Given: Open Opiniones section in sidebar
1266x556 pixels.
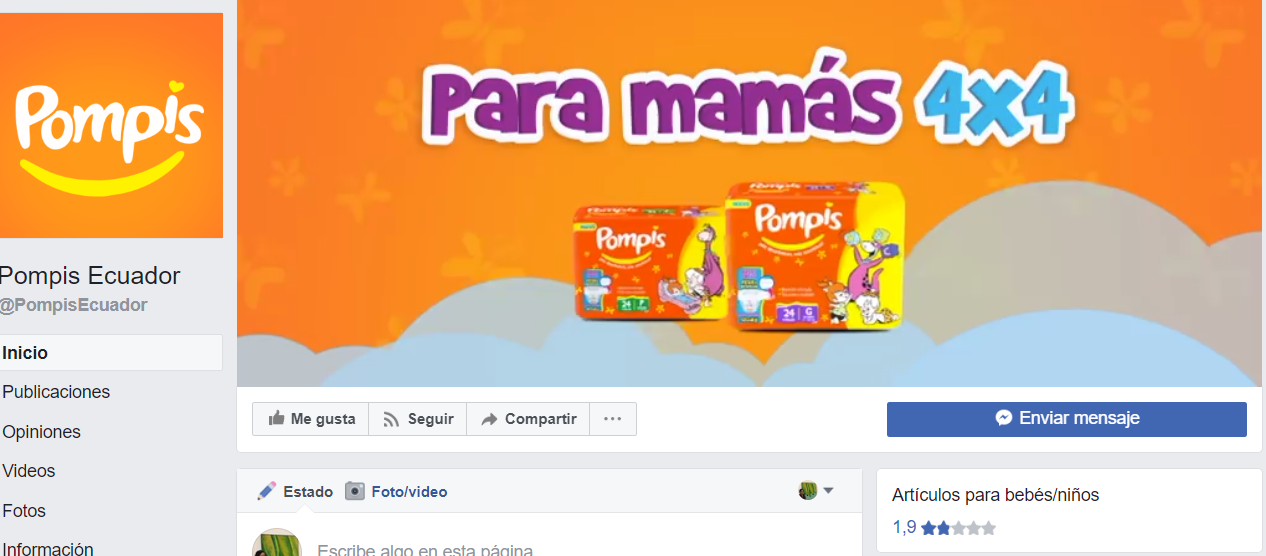Looking at the screenshot, I should tap(41, 432).
